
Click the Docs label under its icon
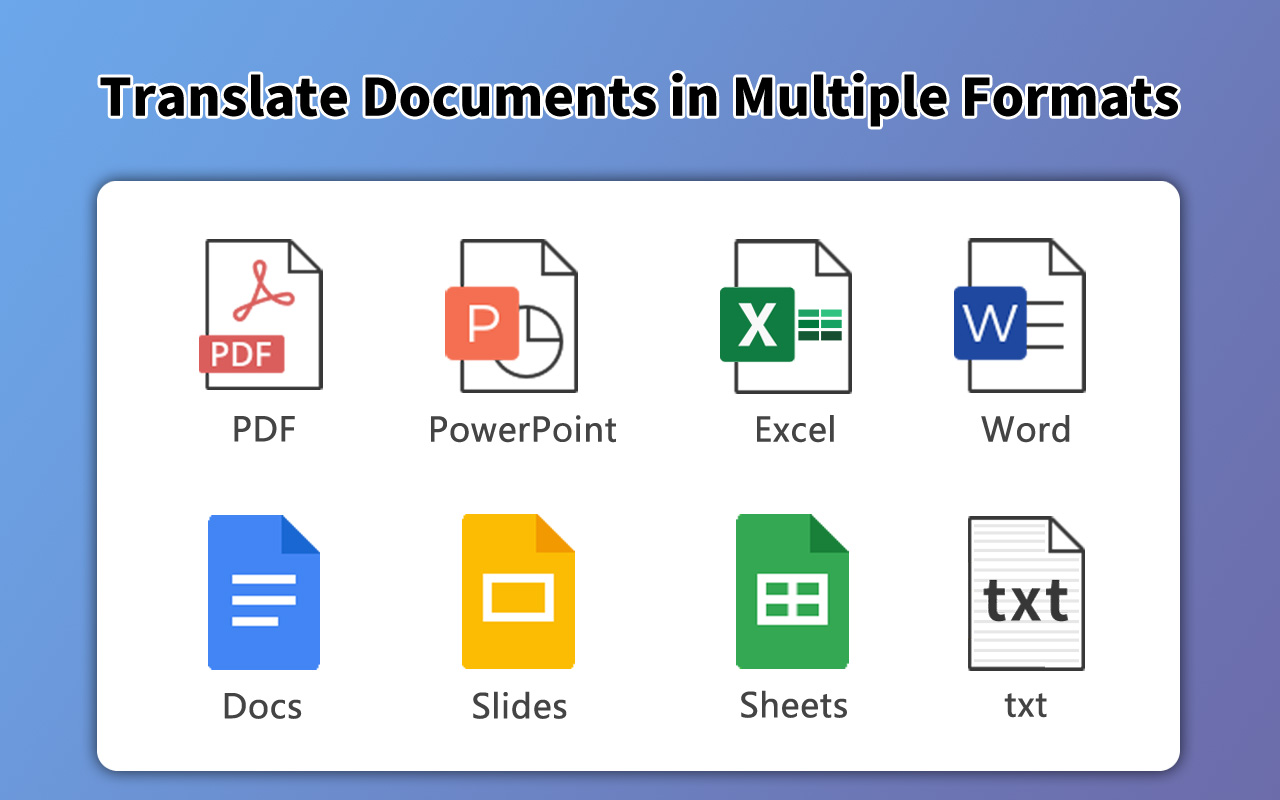click(x=262, y=706)
